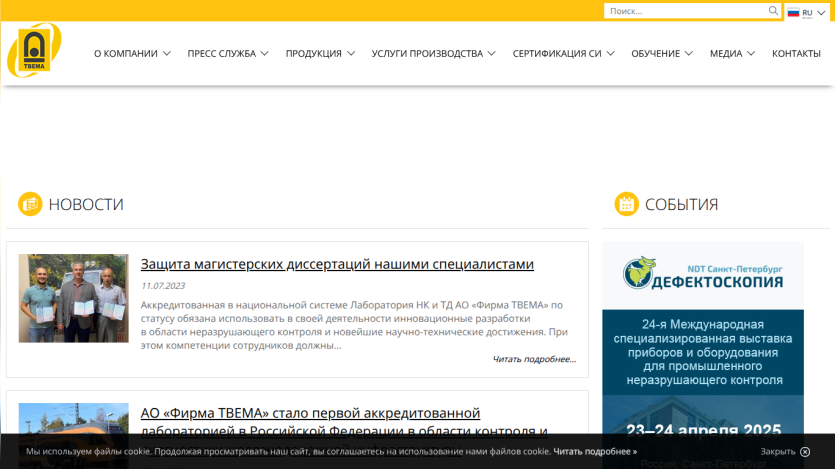
Task: Click Читать подробнее under dissertations article
Action: (x=534, y=359)
